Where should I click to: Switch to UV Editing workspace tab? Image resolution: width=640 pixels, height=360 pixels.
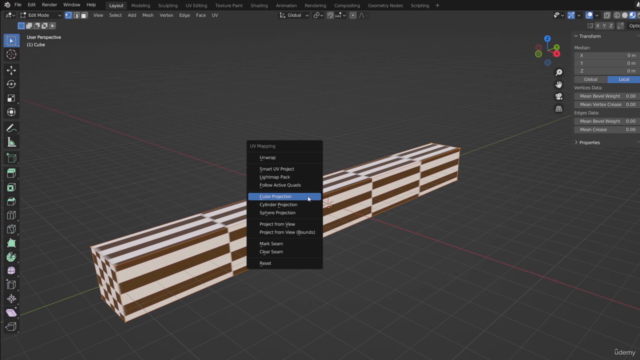click(196, 6)
